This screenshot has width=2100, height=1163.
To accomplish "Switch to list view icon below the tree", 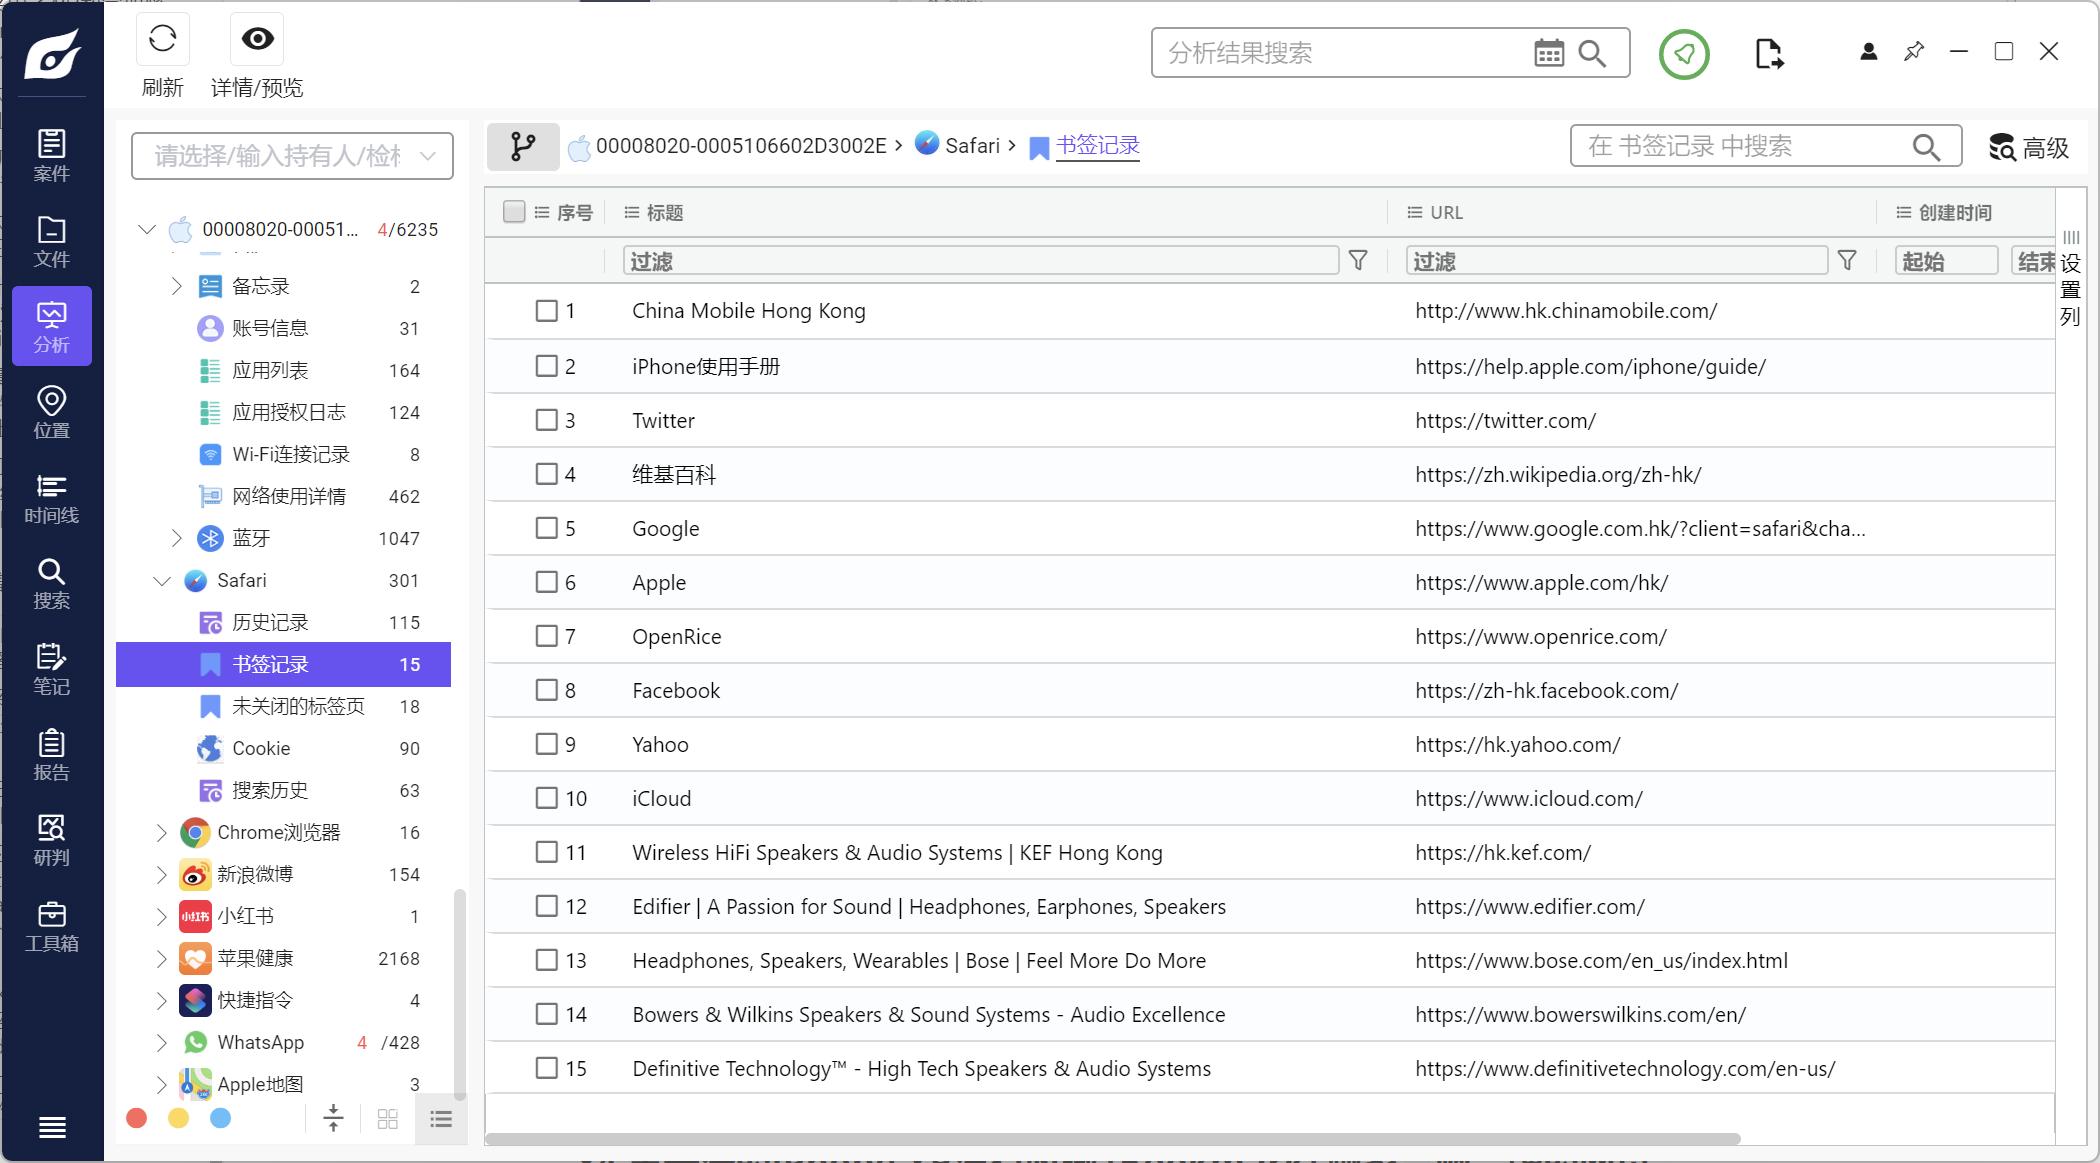I will [441, 1119].
